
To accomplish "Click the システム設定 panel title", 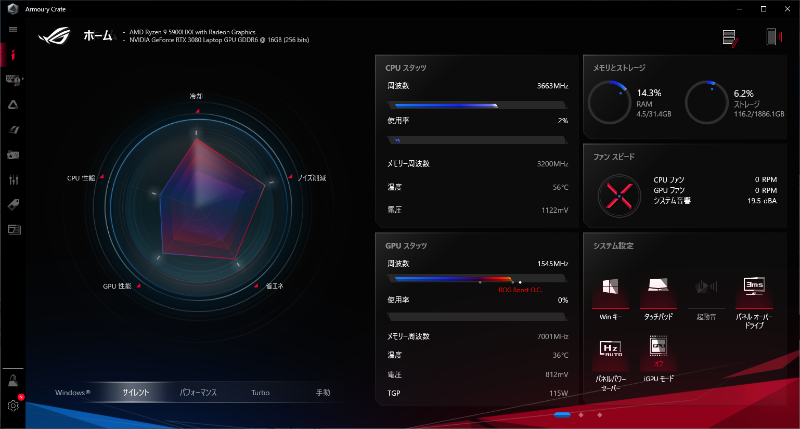I will point(613,246).
